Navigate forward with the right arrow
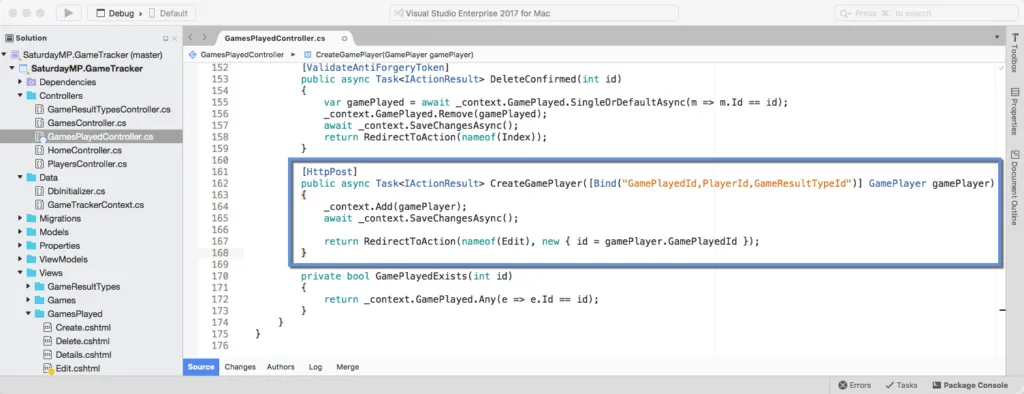The width and height of the screenshot is (1024, 394). point(204,38)
